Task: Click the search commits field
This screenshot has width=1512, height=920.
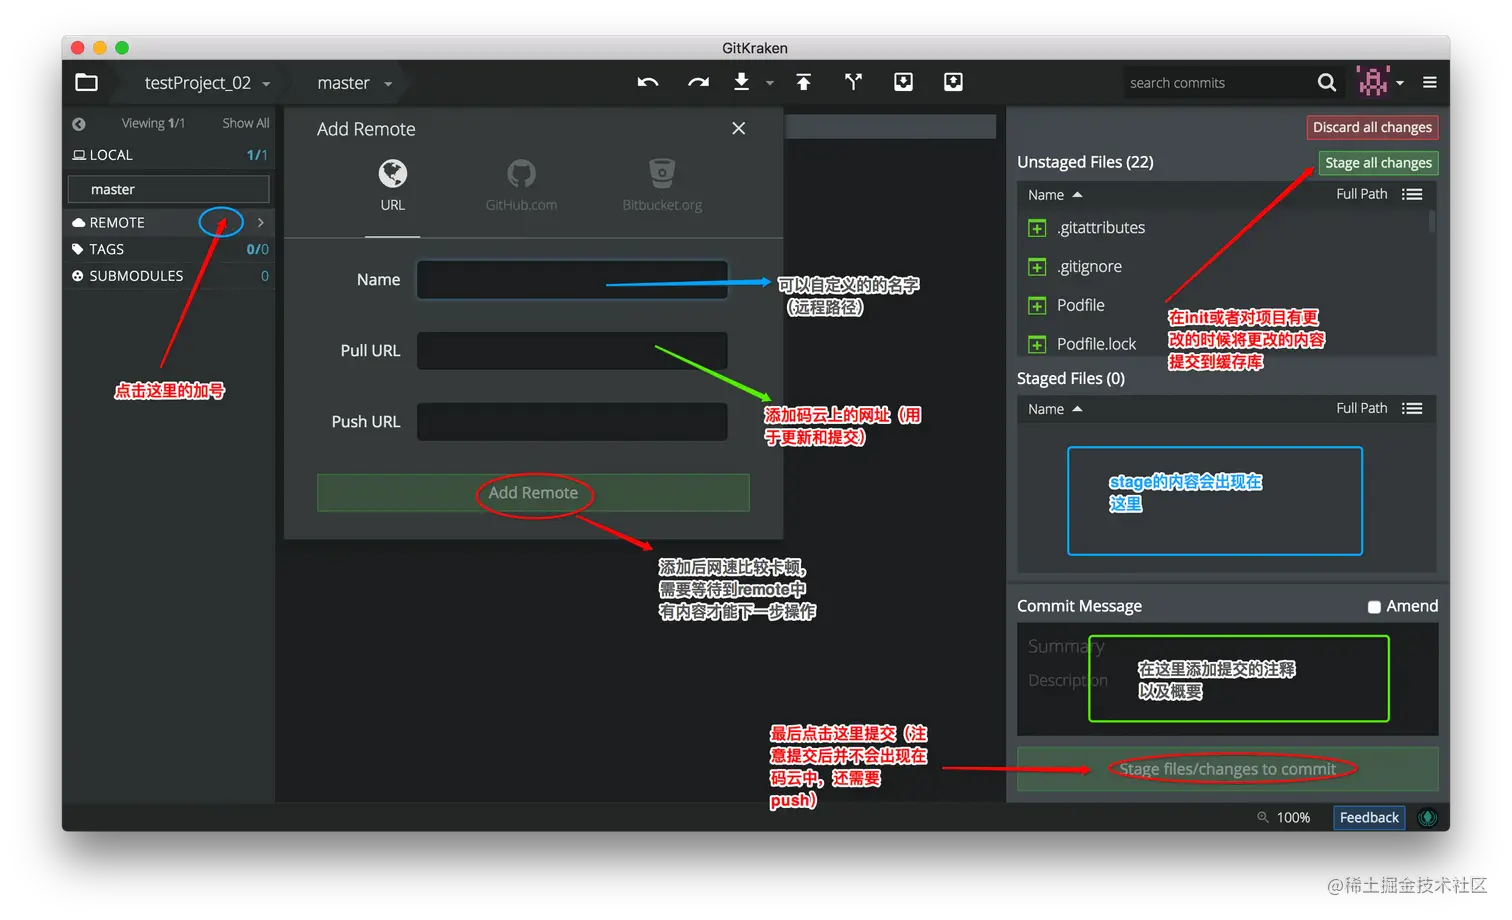Action: coord(1218,83)
